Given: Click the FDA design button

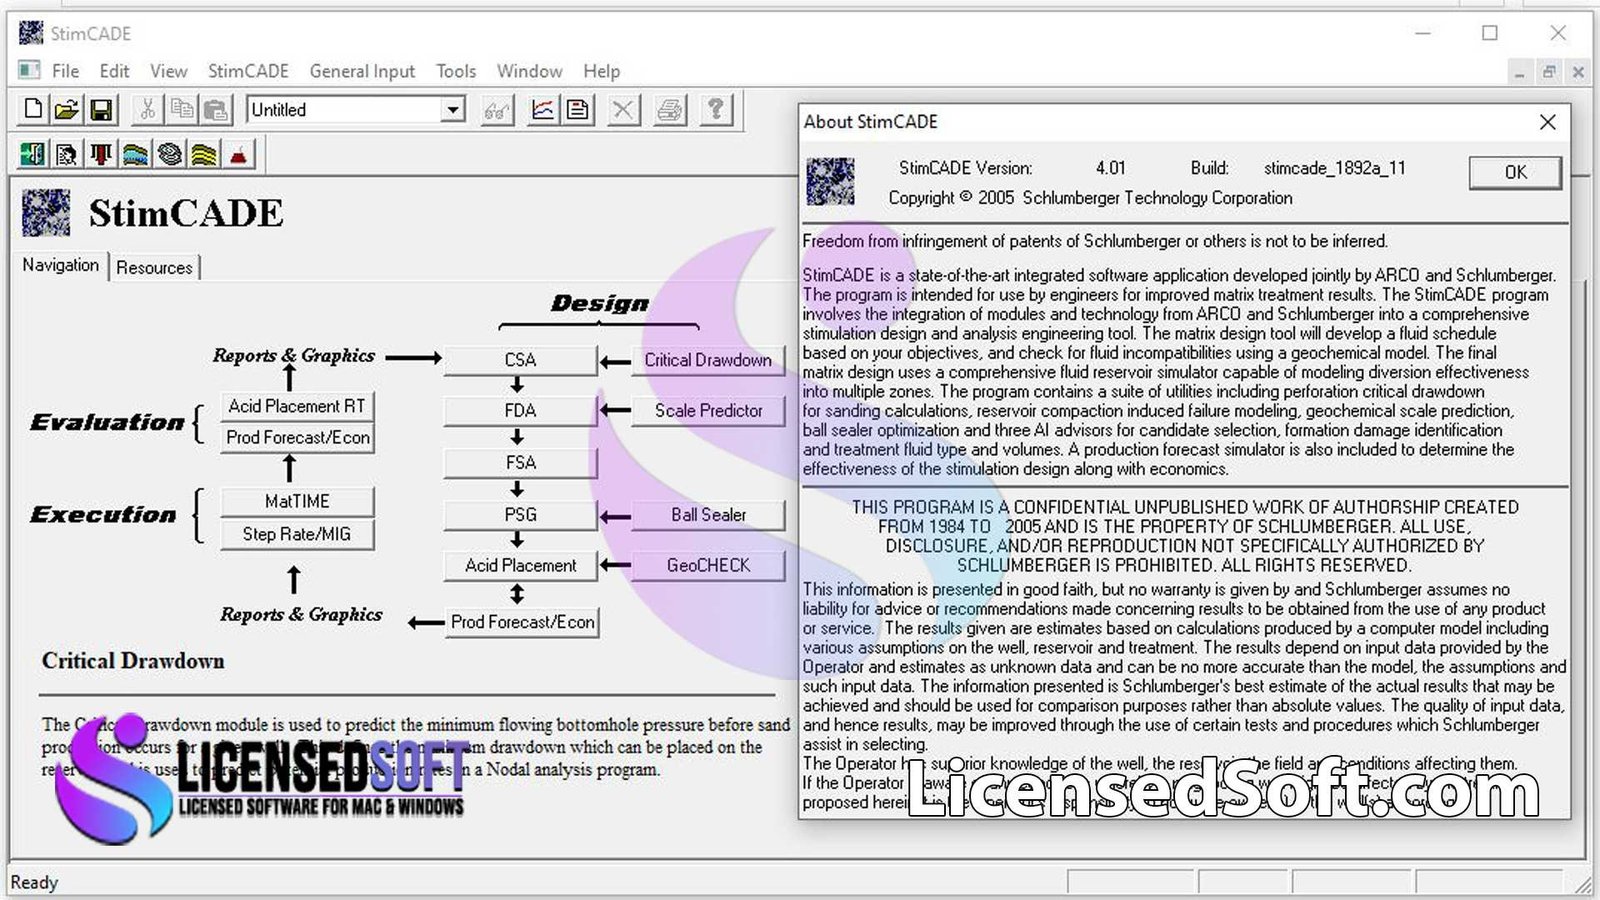Looking at the screenshot, I should [520, 411].
